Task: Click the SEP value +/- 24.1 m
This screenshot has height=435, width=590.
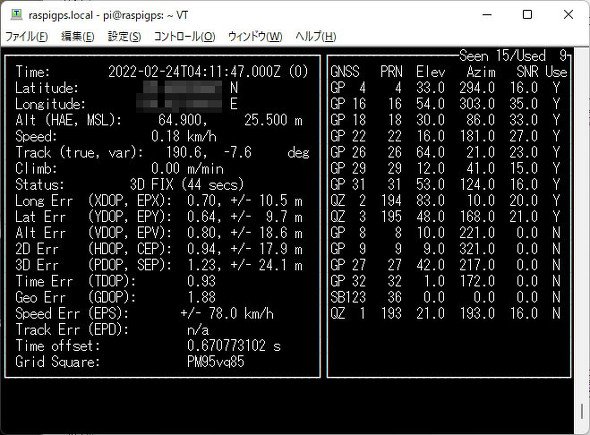Action: (266, 265)
